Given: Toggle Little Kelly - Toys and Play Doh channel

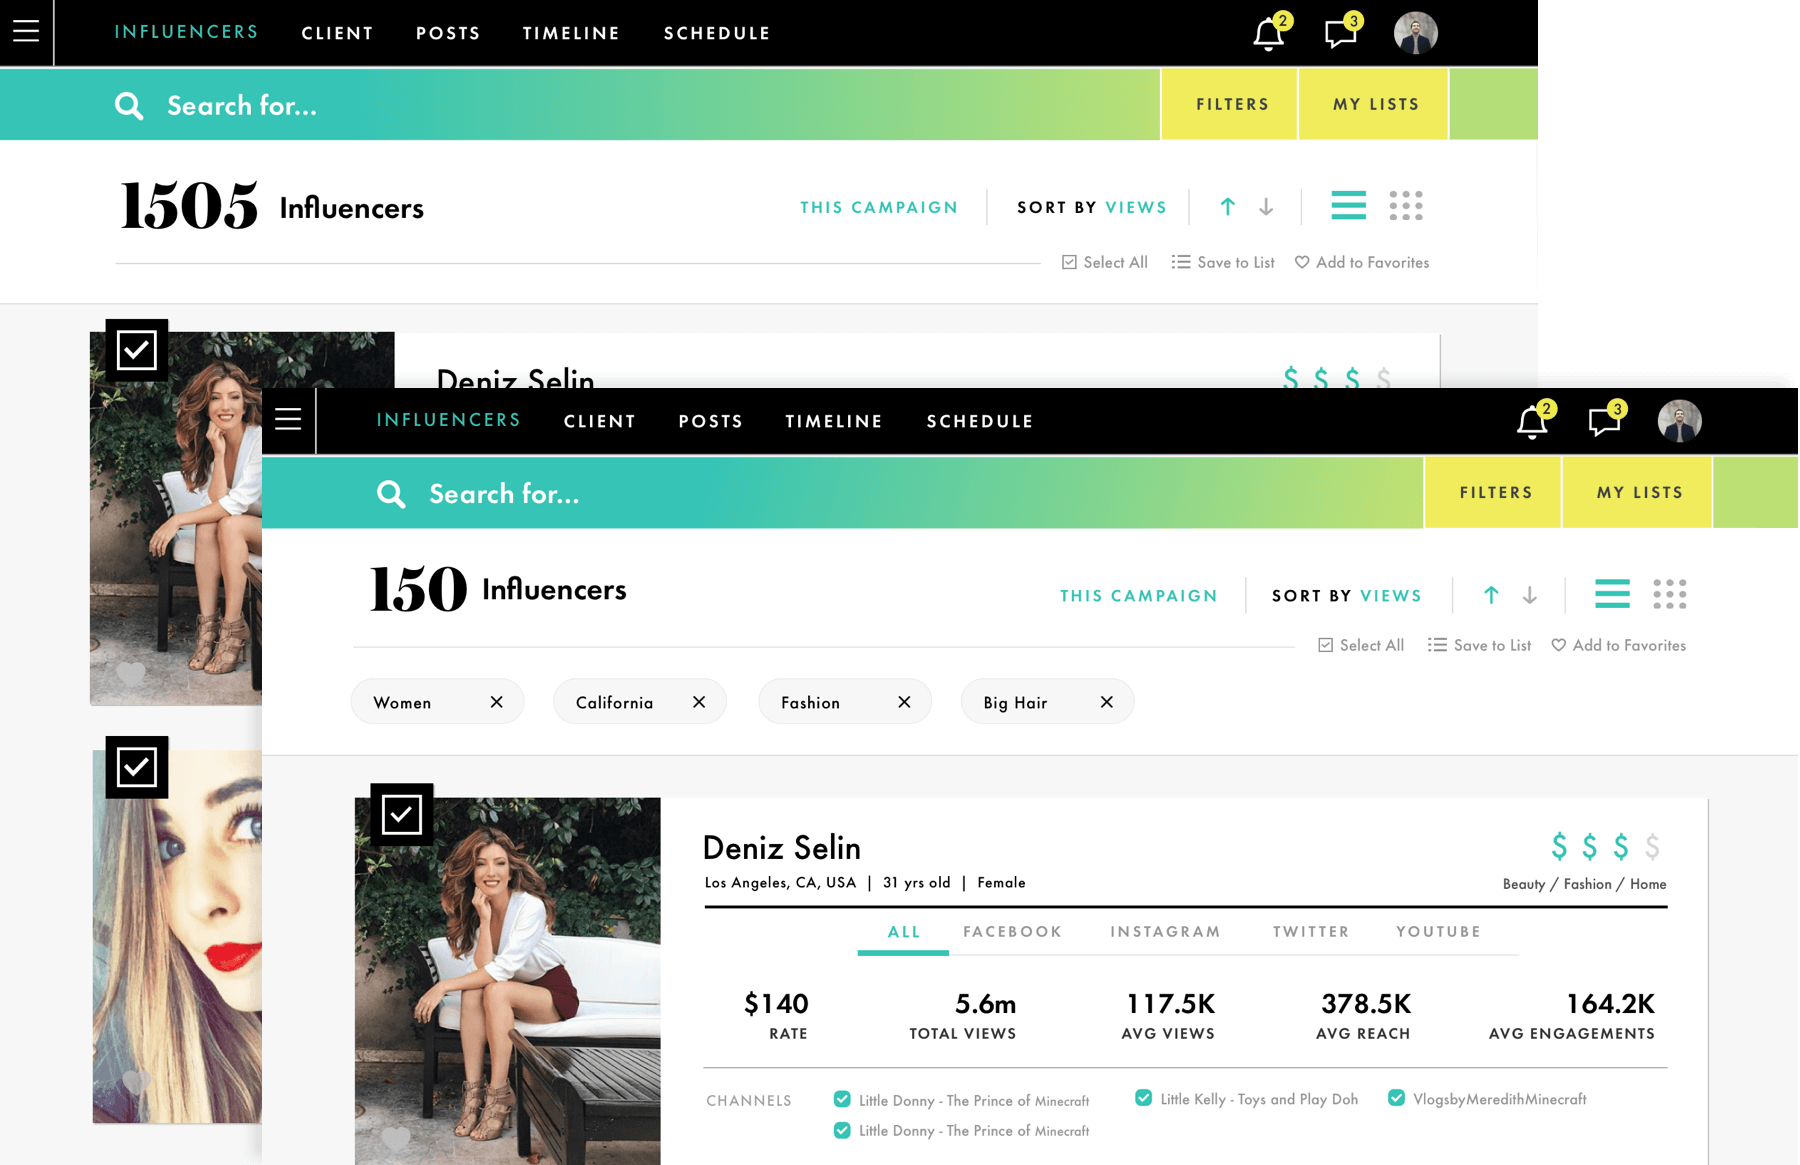Looking at the screenshot, I should (x=1143, y=1098).
